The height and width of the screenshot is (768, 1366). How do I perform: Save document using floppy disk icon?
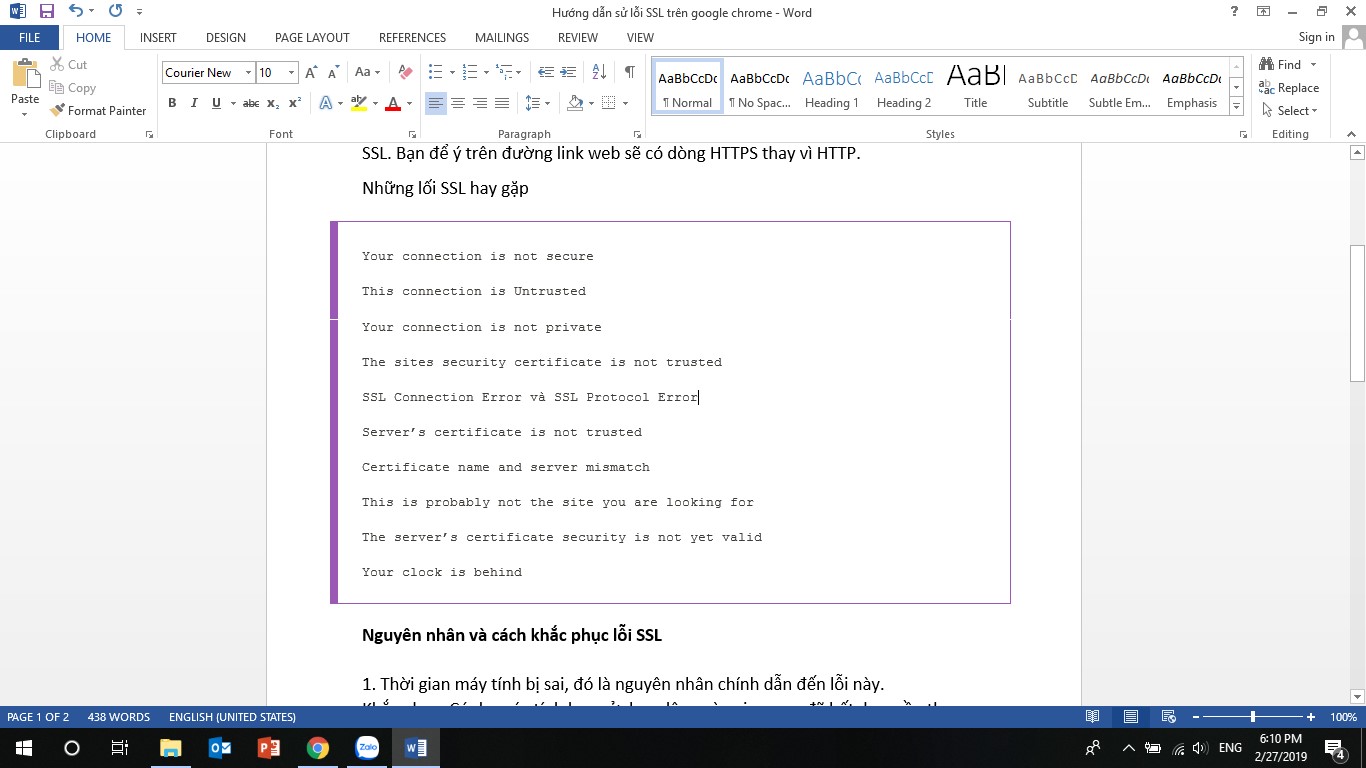[x=47, y=12]
